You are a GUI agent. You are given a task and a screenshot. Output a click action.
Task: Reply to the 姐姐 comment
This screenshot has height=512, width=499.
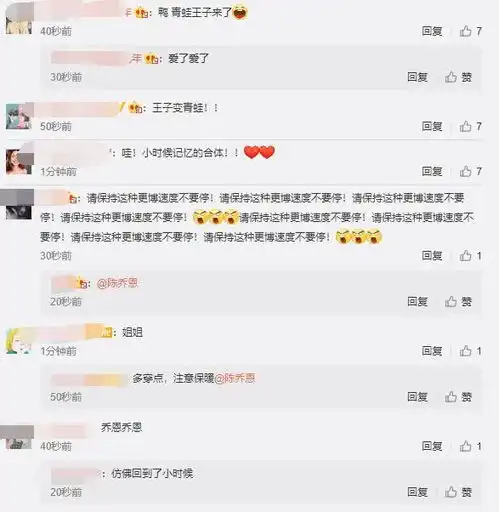pos(432,351)
